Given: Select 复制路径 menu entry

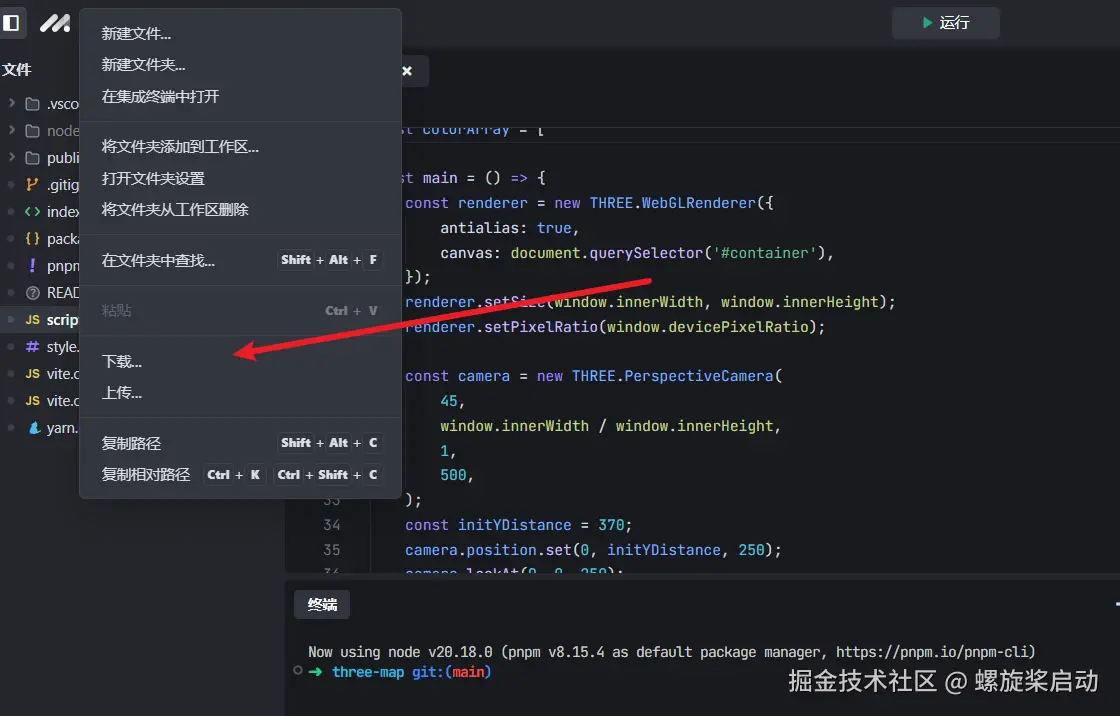Looking at the screenshot, I should click(240, 443).
